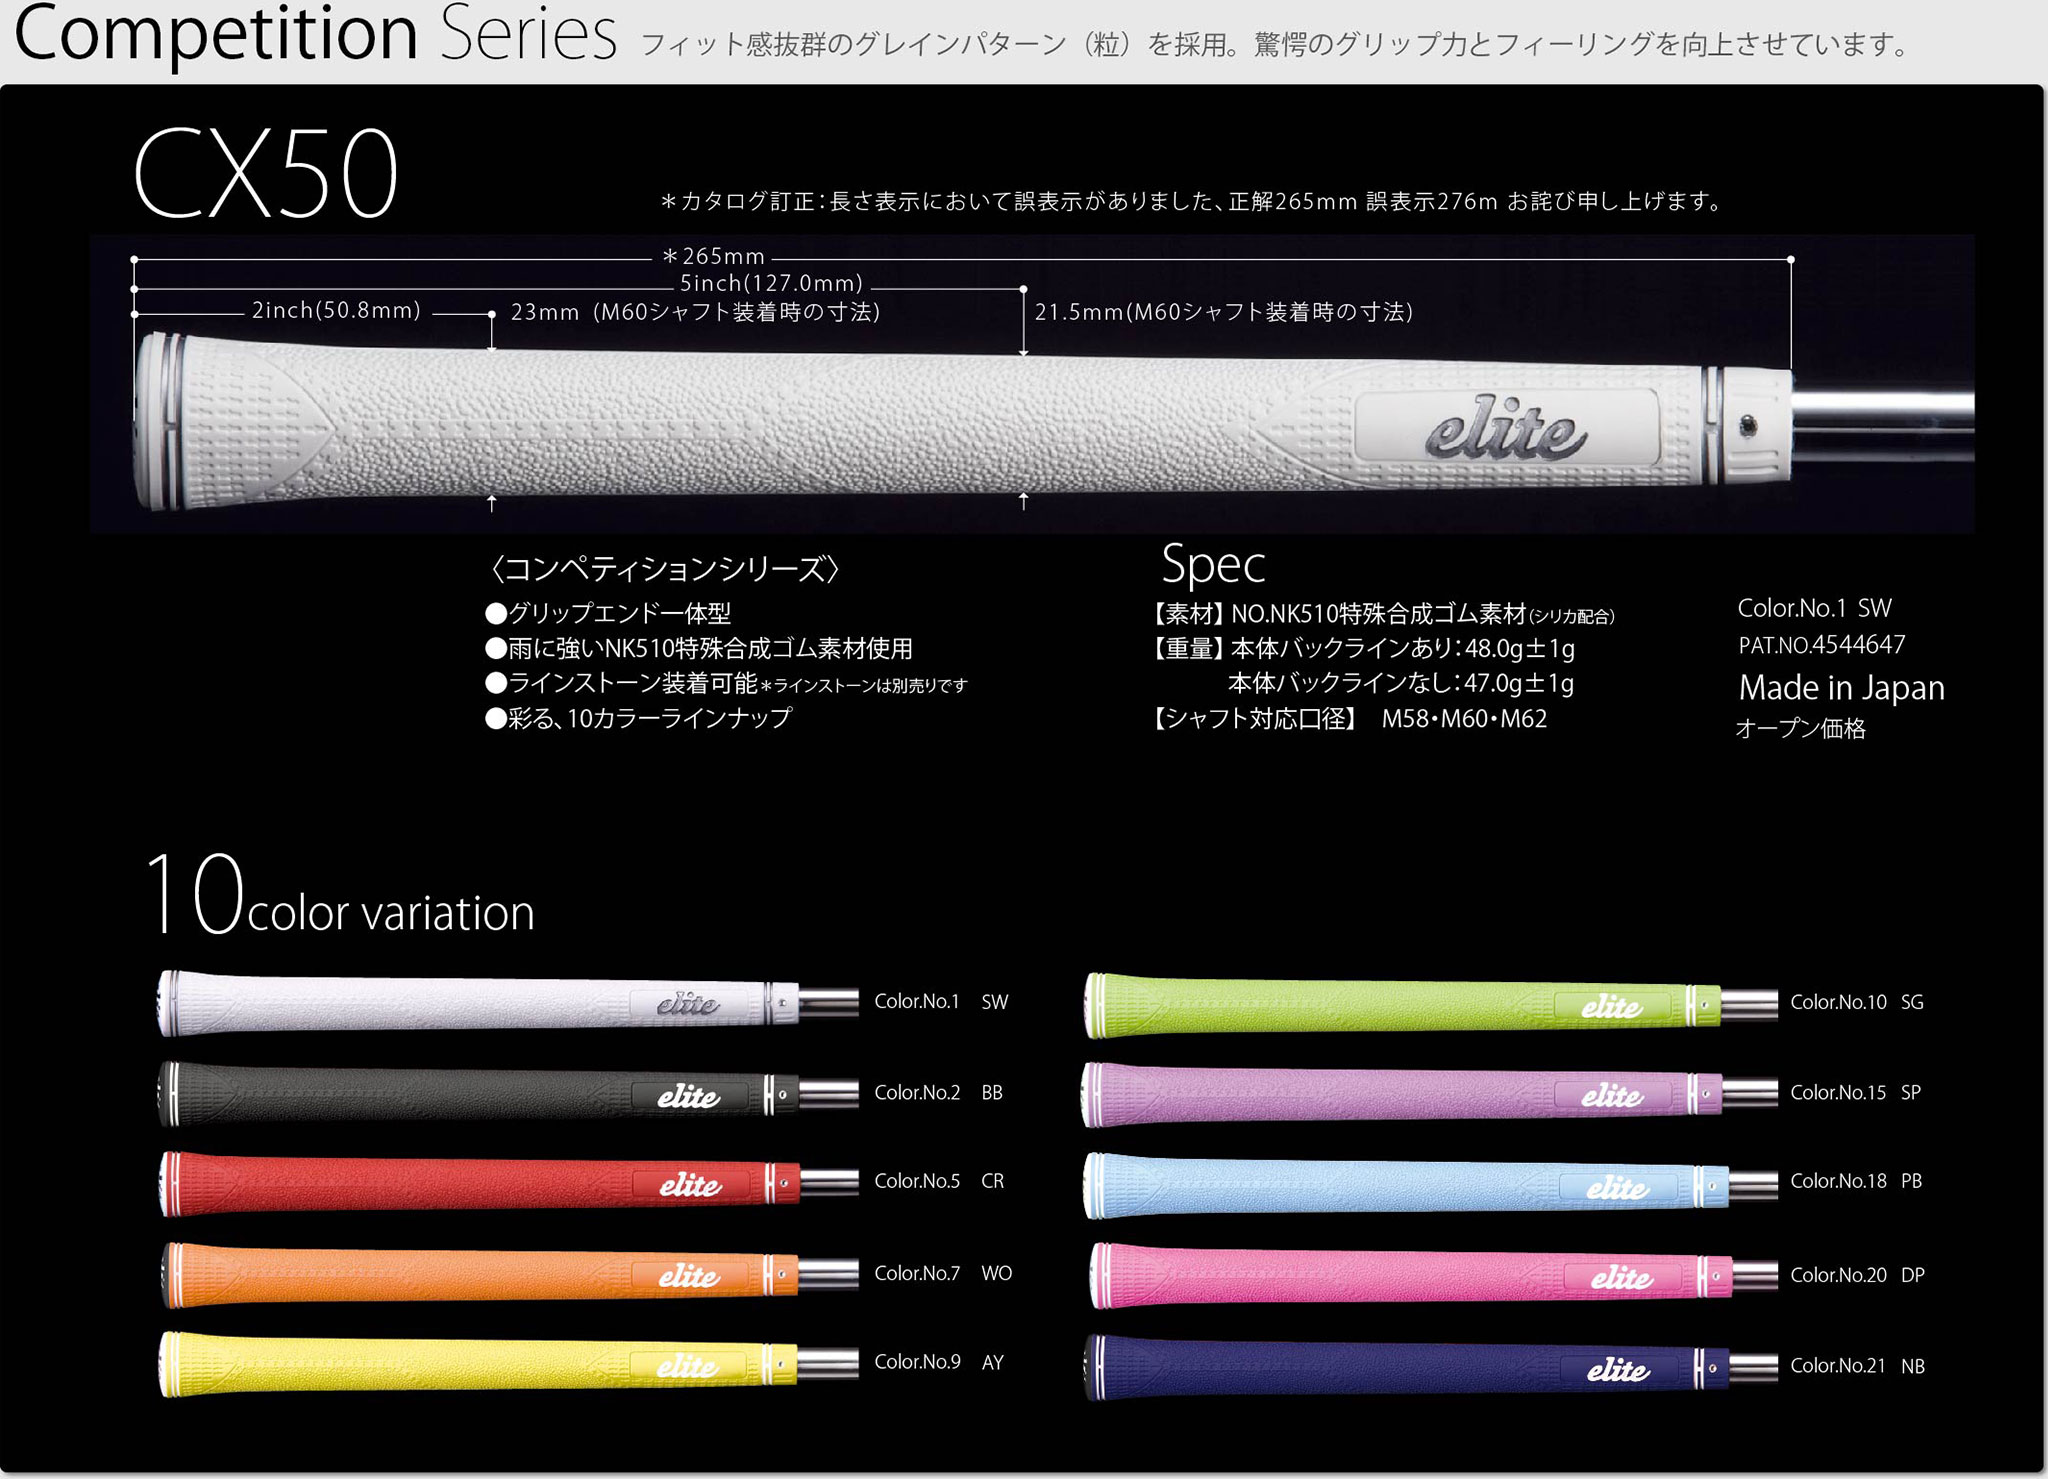Select the lime green SG grip image
The image size is (2048, 1479).
coord(1431,1004)
